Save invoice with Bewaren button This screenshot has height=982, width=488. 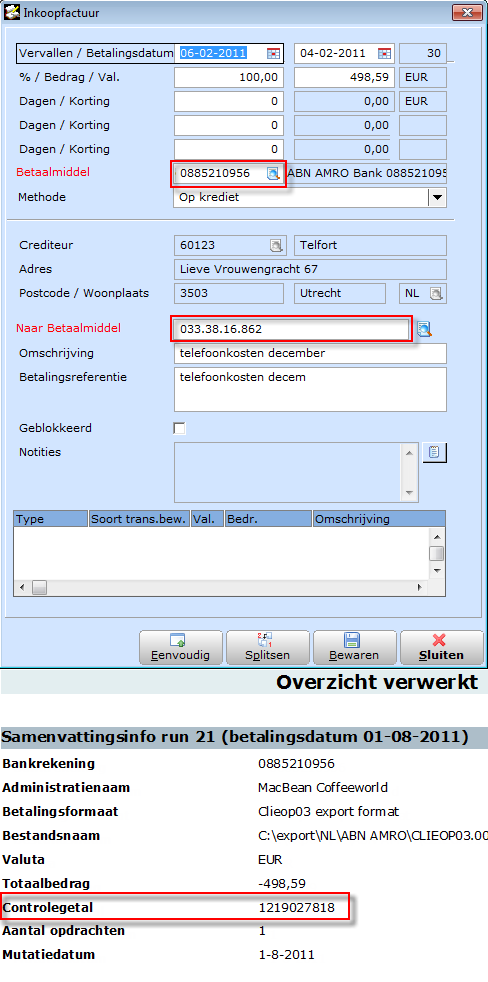tap(355, 648)
